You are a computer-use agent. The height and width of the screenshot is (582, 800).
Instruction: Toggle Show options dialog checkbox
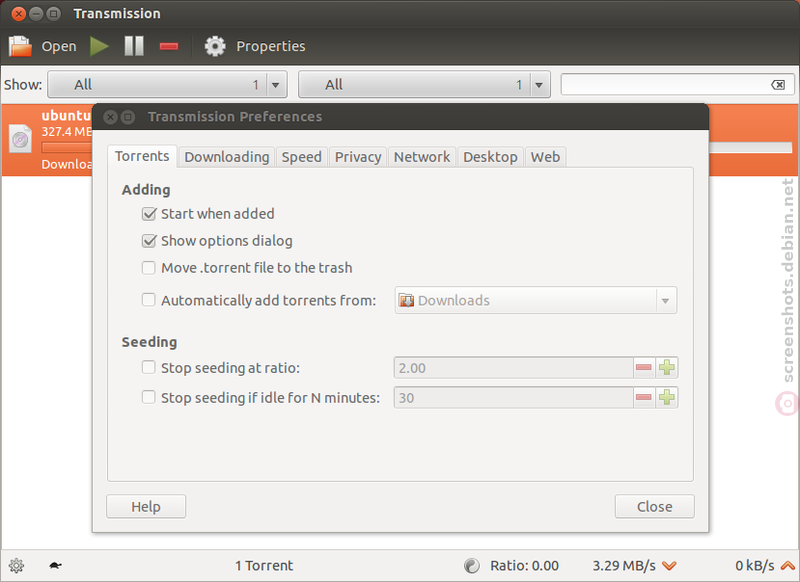click(148, 241)
